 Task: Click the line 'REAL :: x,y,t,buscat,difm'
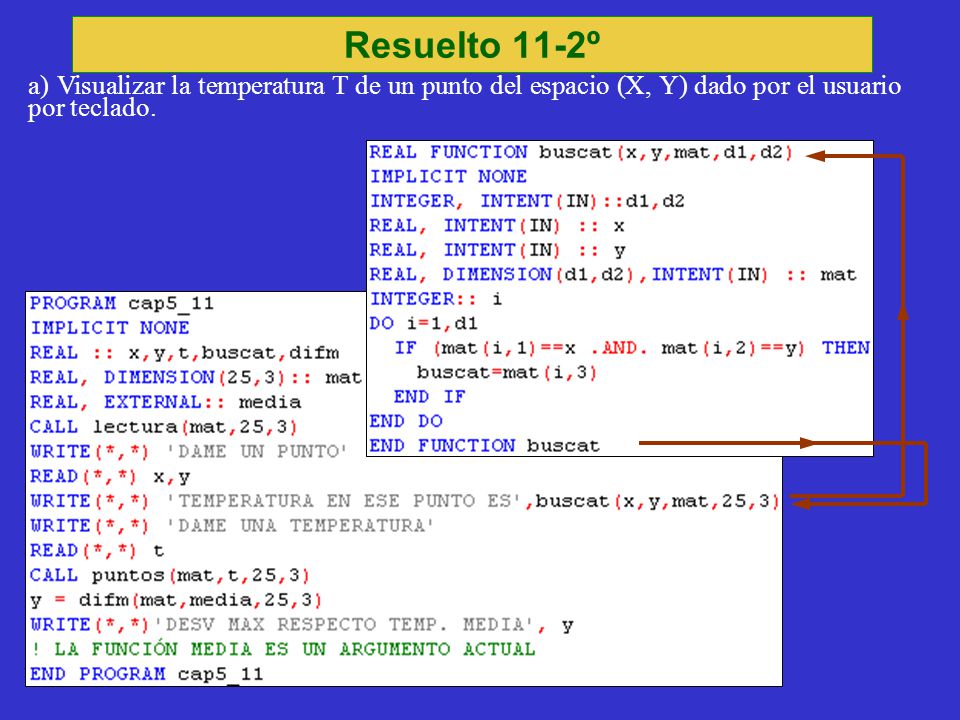[184, 353]
